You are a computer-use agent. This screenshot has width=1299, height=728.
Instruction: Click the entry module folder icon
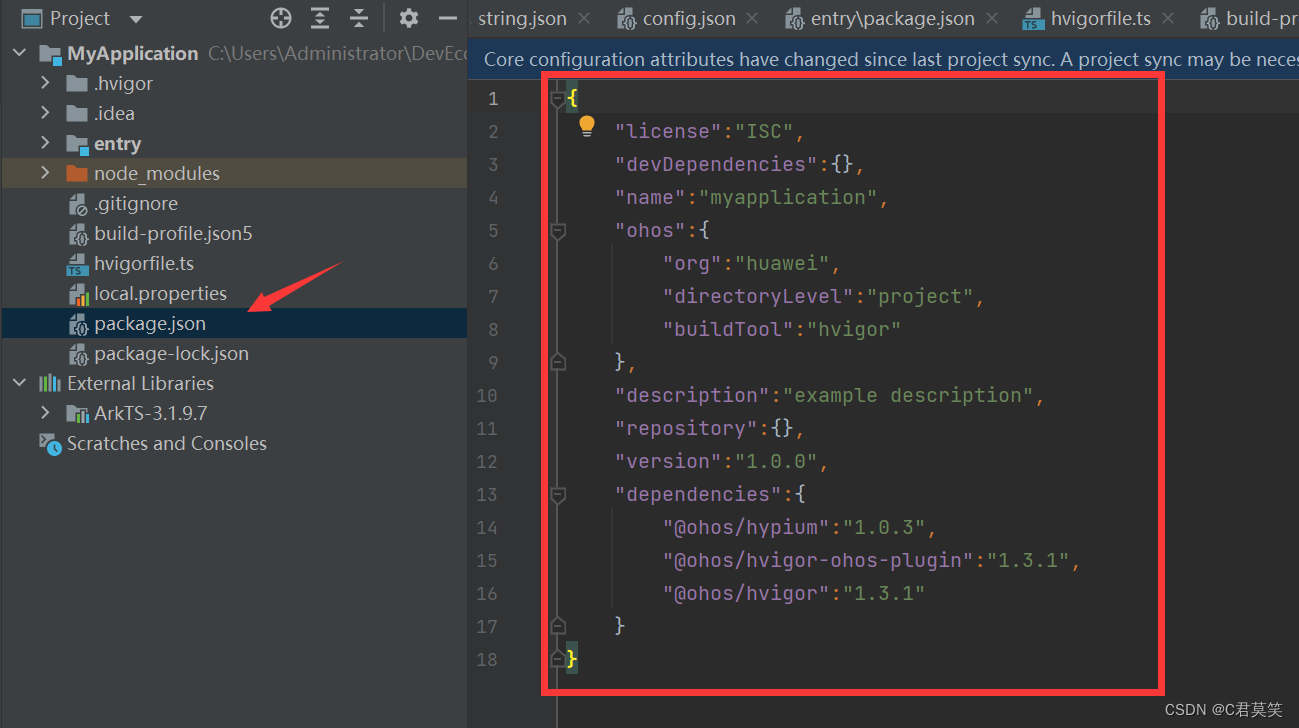(x=77, y=143)
